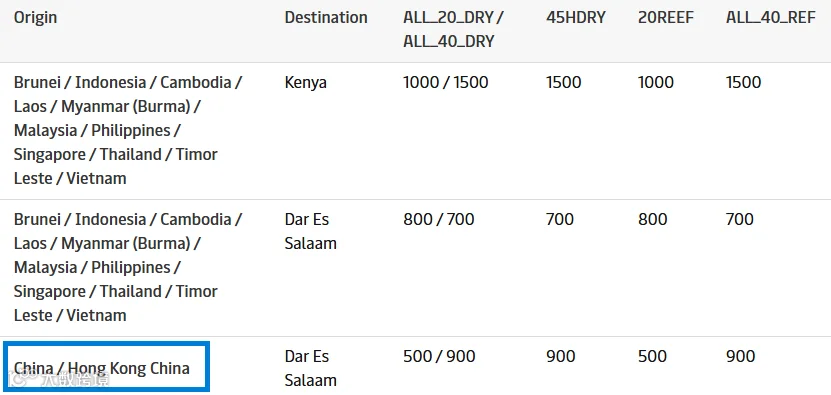Screen dimensions: 831x395
Task: Click the 45HDRY value 1500 for Kenya
Action: [563, 83]
